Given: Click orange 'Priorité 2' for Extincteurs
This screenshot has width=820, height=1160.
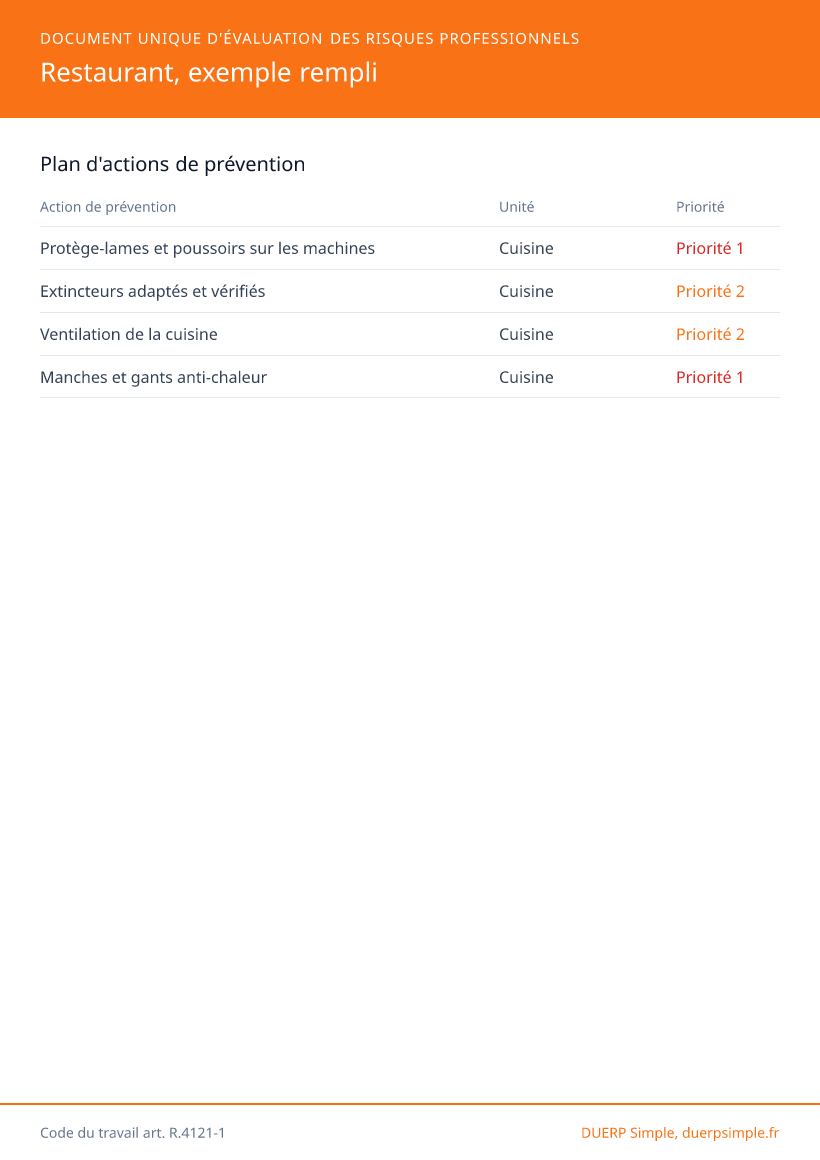Looking at the screenshot, I should pyautogui.click(x=710, y=291).
